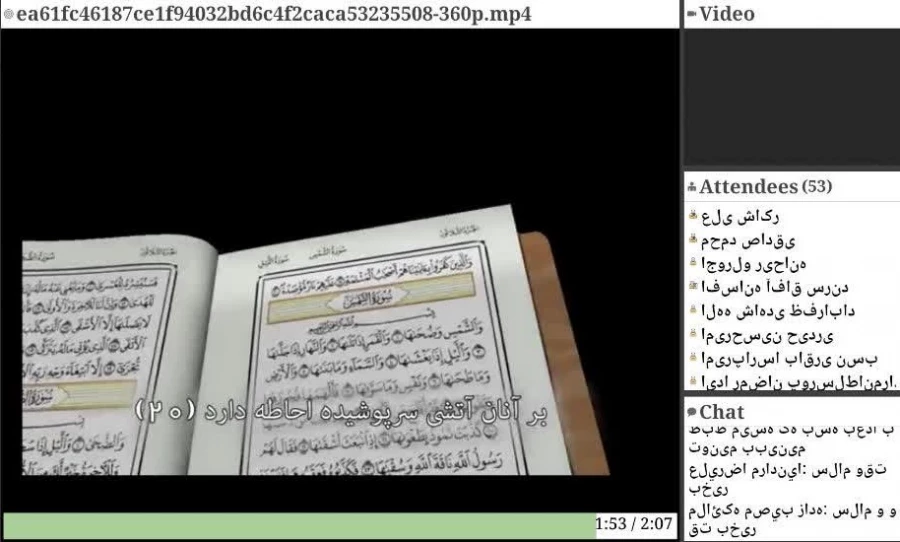
Task: Click the Attendees pod people icon
Action: (692, 187)
